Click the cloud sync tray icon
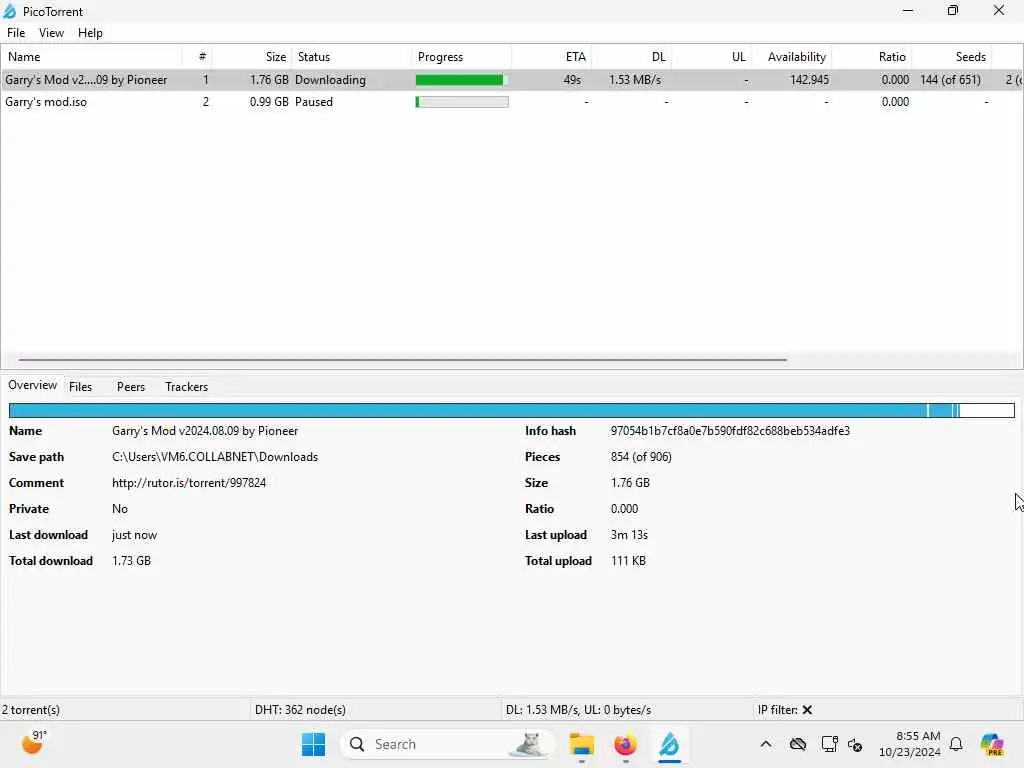1024x768 pixels. [x=797, y=744]
